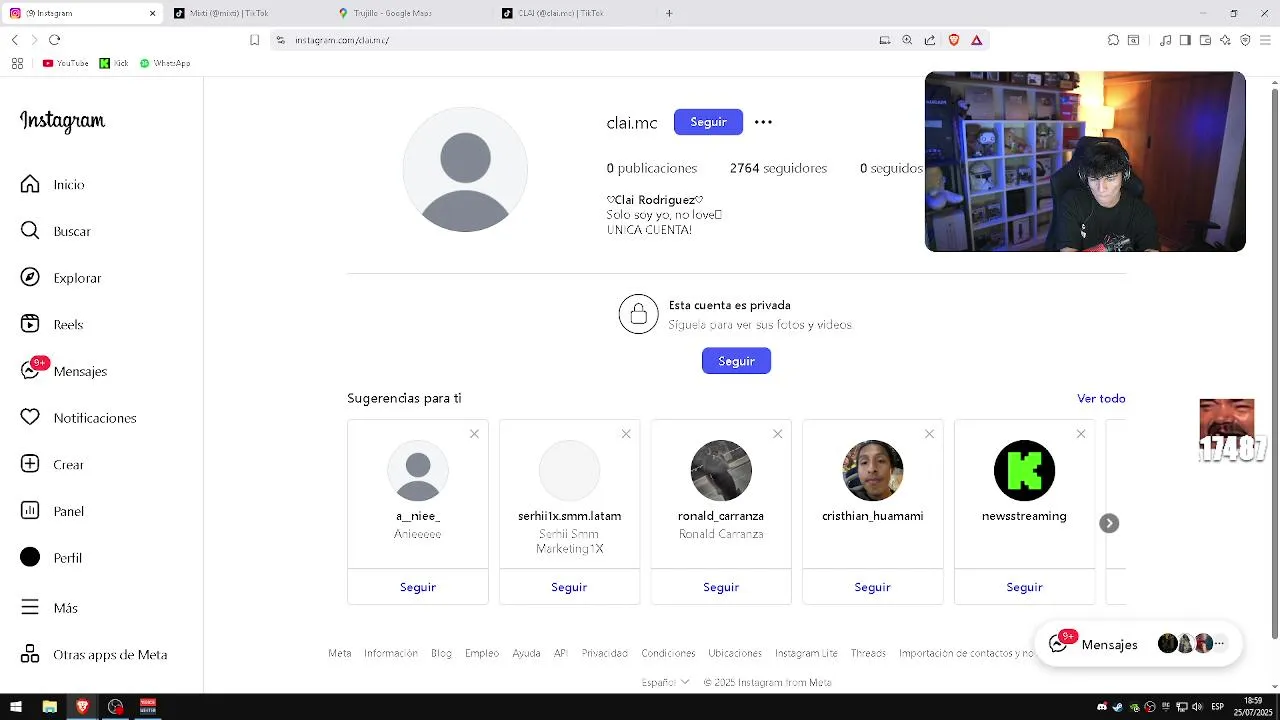1280x720 pixels.
Task: Open the browser apps grid icon
Action: pyautogui.click(x=17, y=63)
